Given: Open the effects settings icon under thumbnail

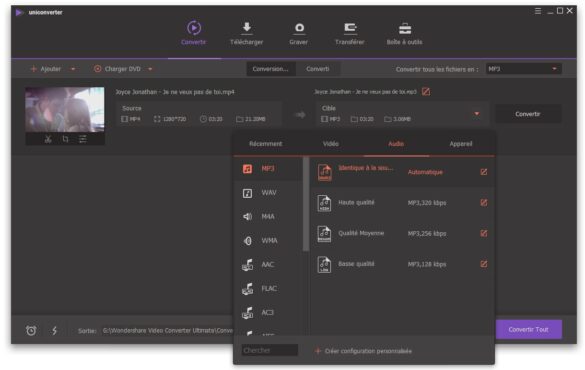Looking at the screenshot, I should tap(83, 139).
